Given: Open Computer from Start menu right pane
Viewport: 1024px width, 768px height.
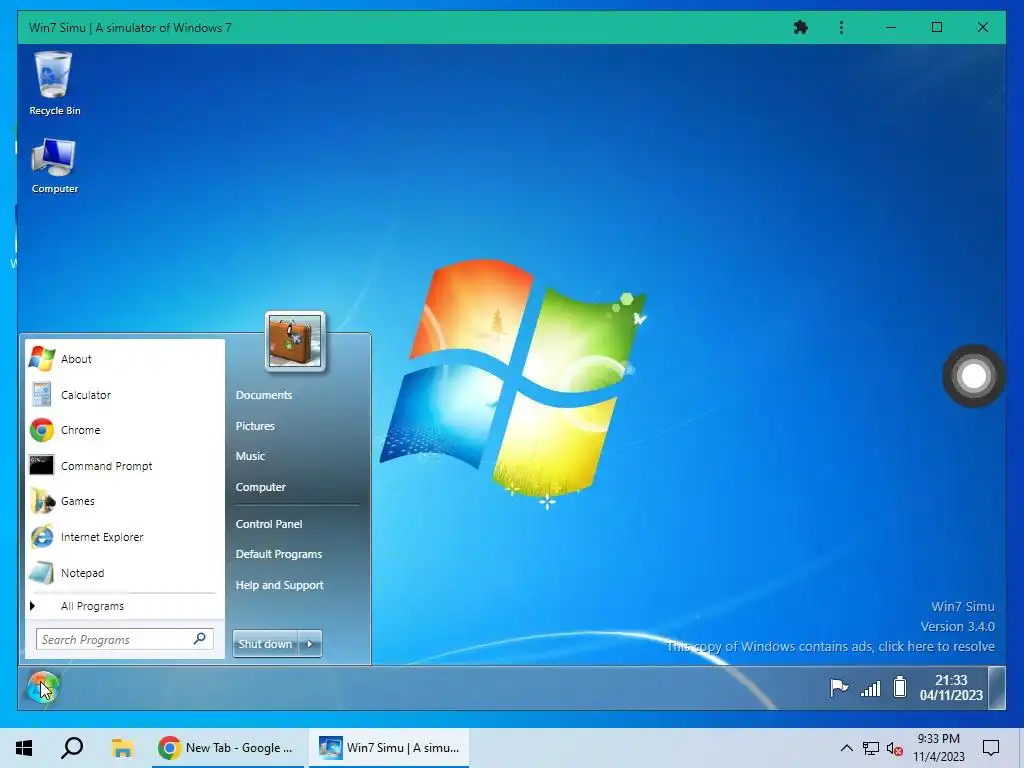Looking at the screenshot, I should tap(261, 487).
